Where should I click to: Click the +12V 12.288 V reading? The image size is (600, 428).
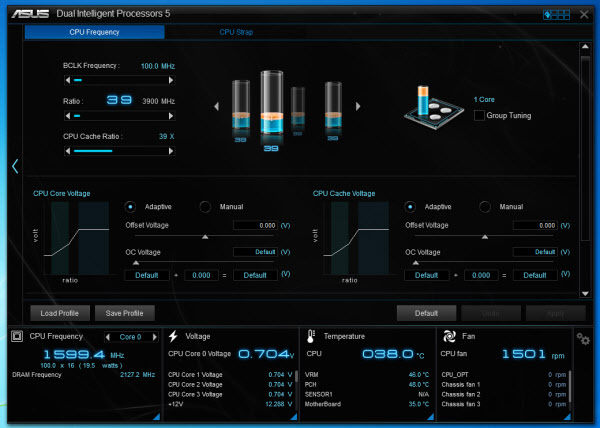[279, 404]
